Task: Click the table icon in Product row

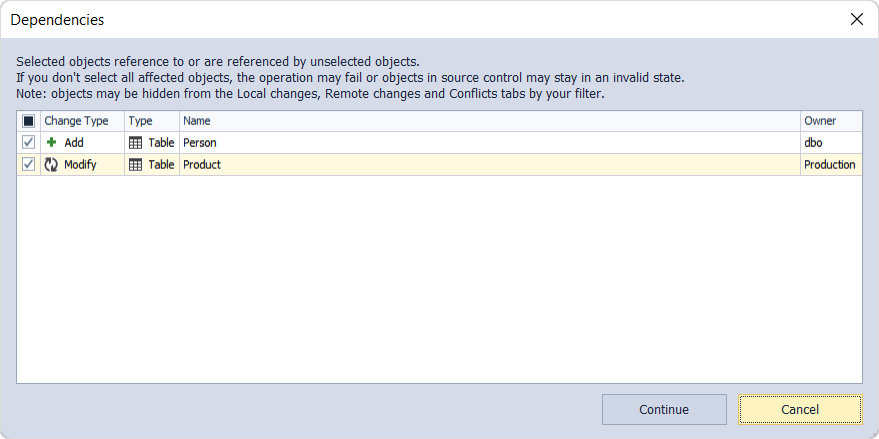Action: [x=135, y=164]
